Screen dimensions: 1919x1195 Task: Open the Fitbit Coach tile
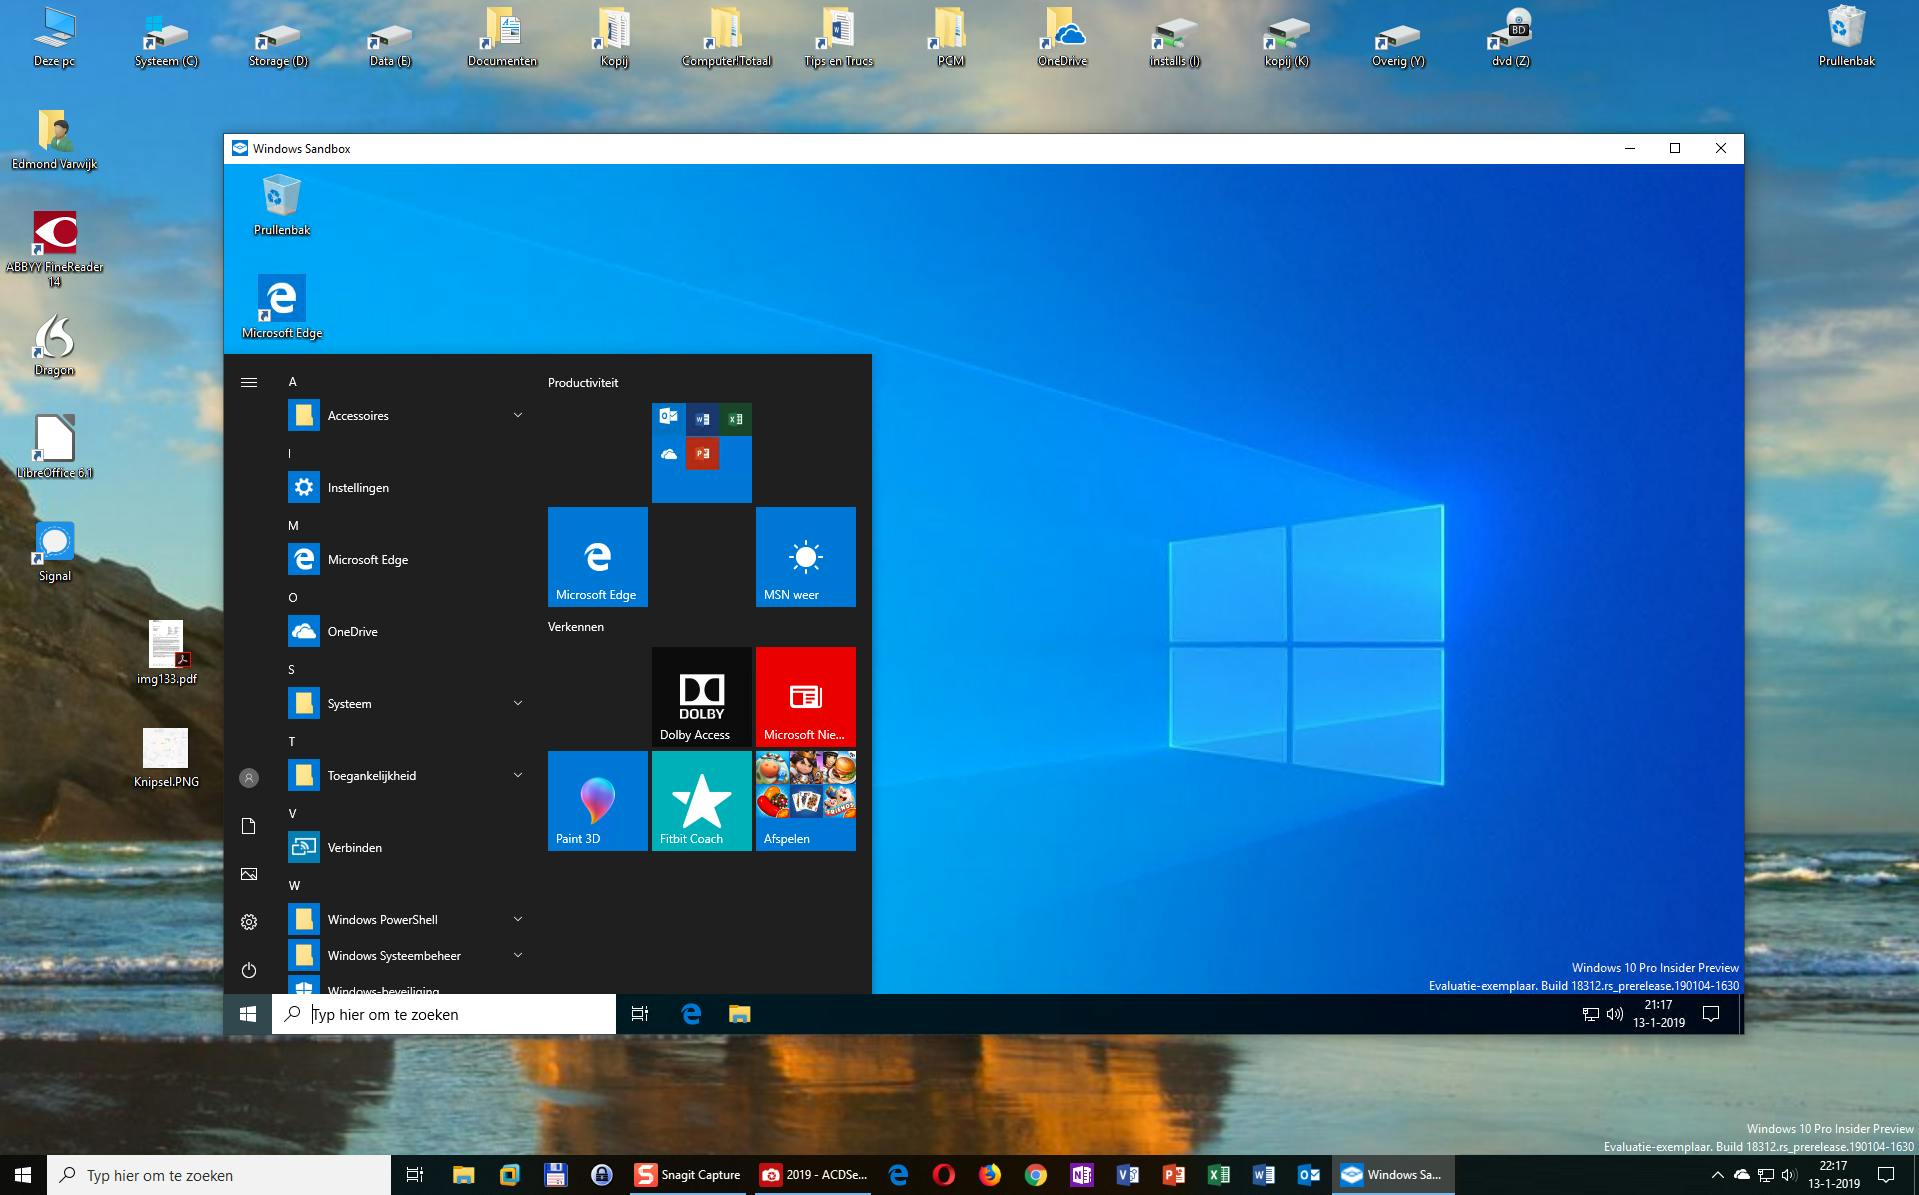[701, 800]
